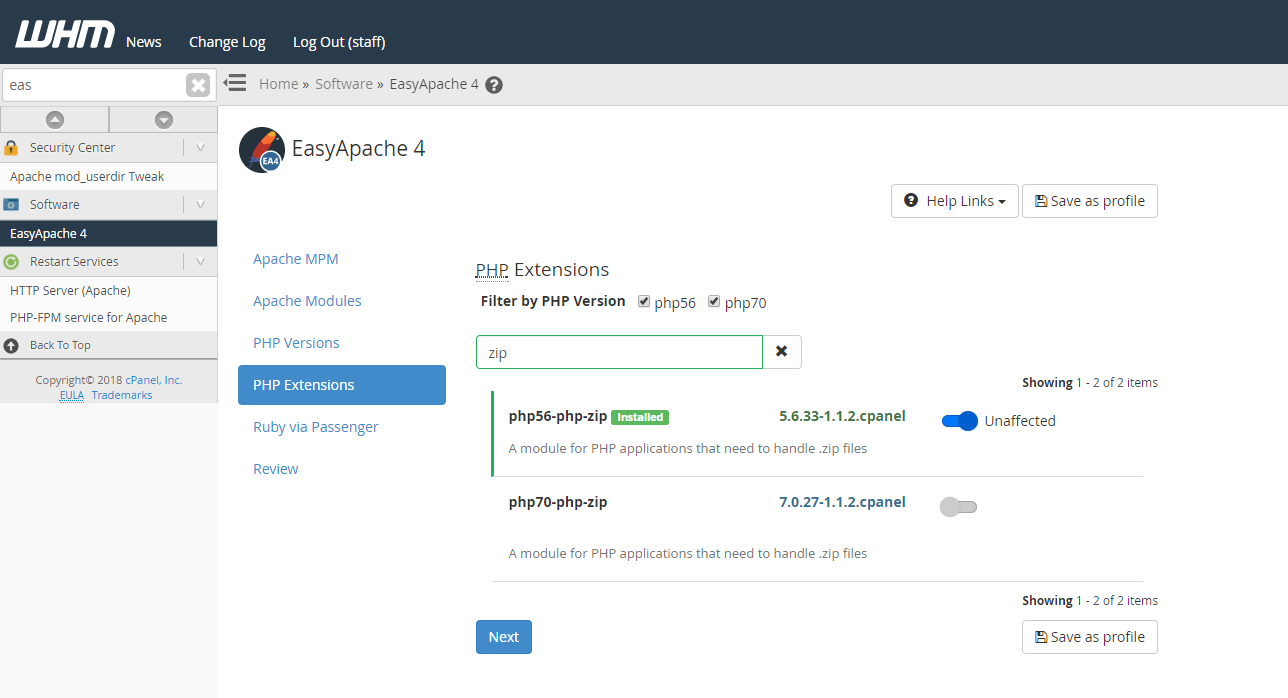Click the WHM logo
Screen dimensions: 1288x698
65,35
